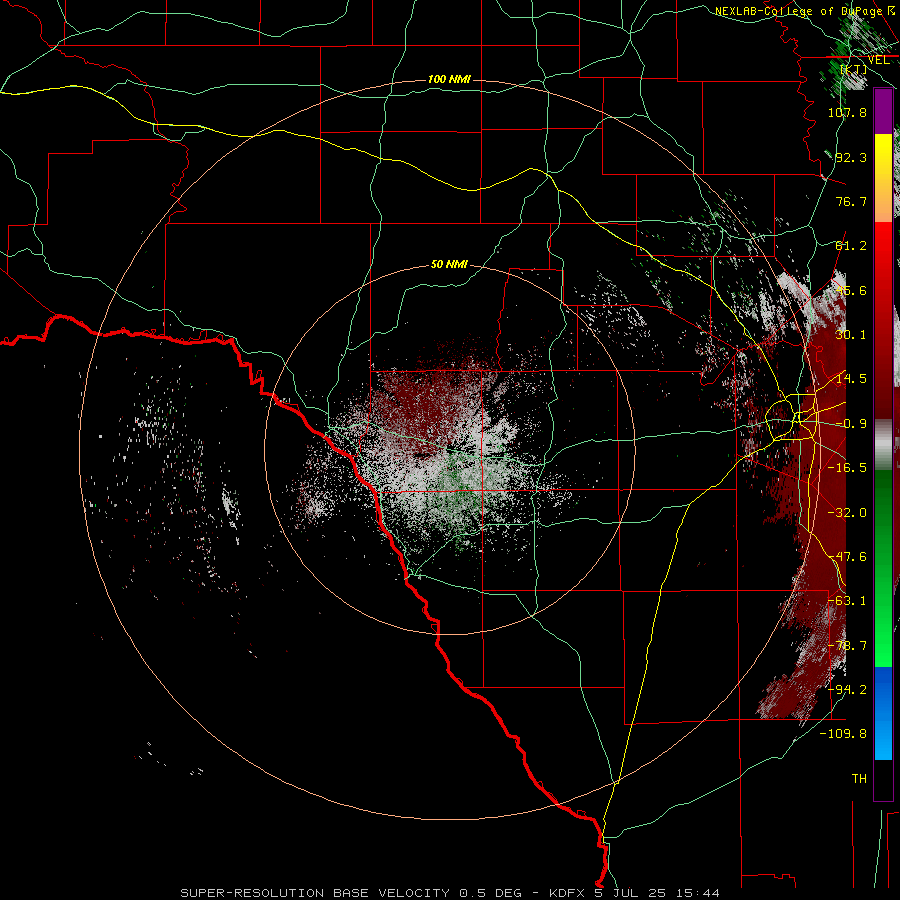This screenshot has width=900, height=900.
Task: Click the 14.5 value on velocity scale
Action: tap(851, 379)
